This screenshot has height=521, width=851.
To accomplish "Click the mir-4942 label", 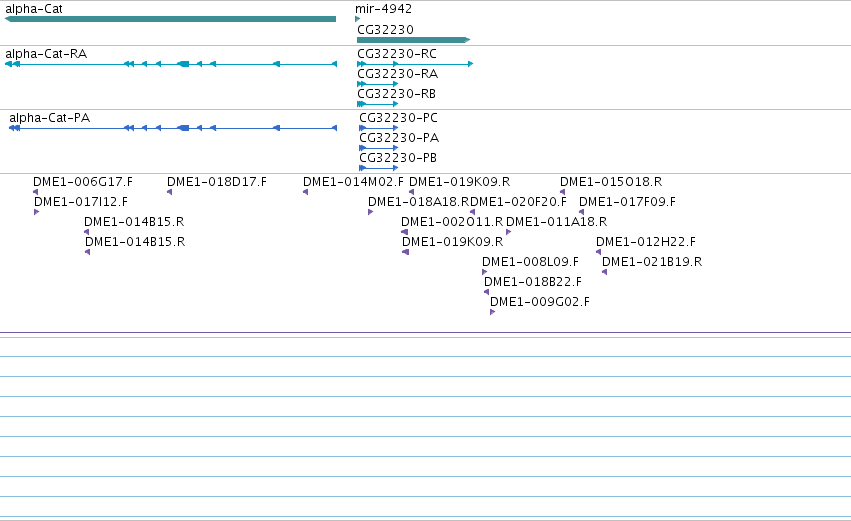I will point(383,9).
